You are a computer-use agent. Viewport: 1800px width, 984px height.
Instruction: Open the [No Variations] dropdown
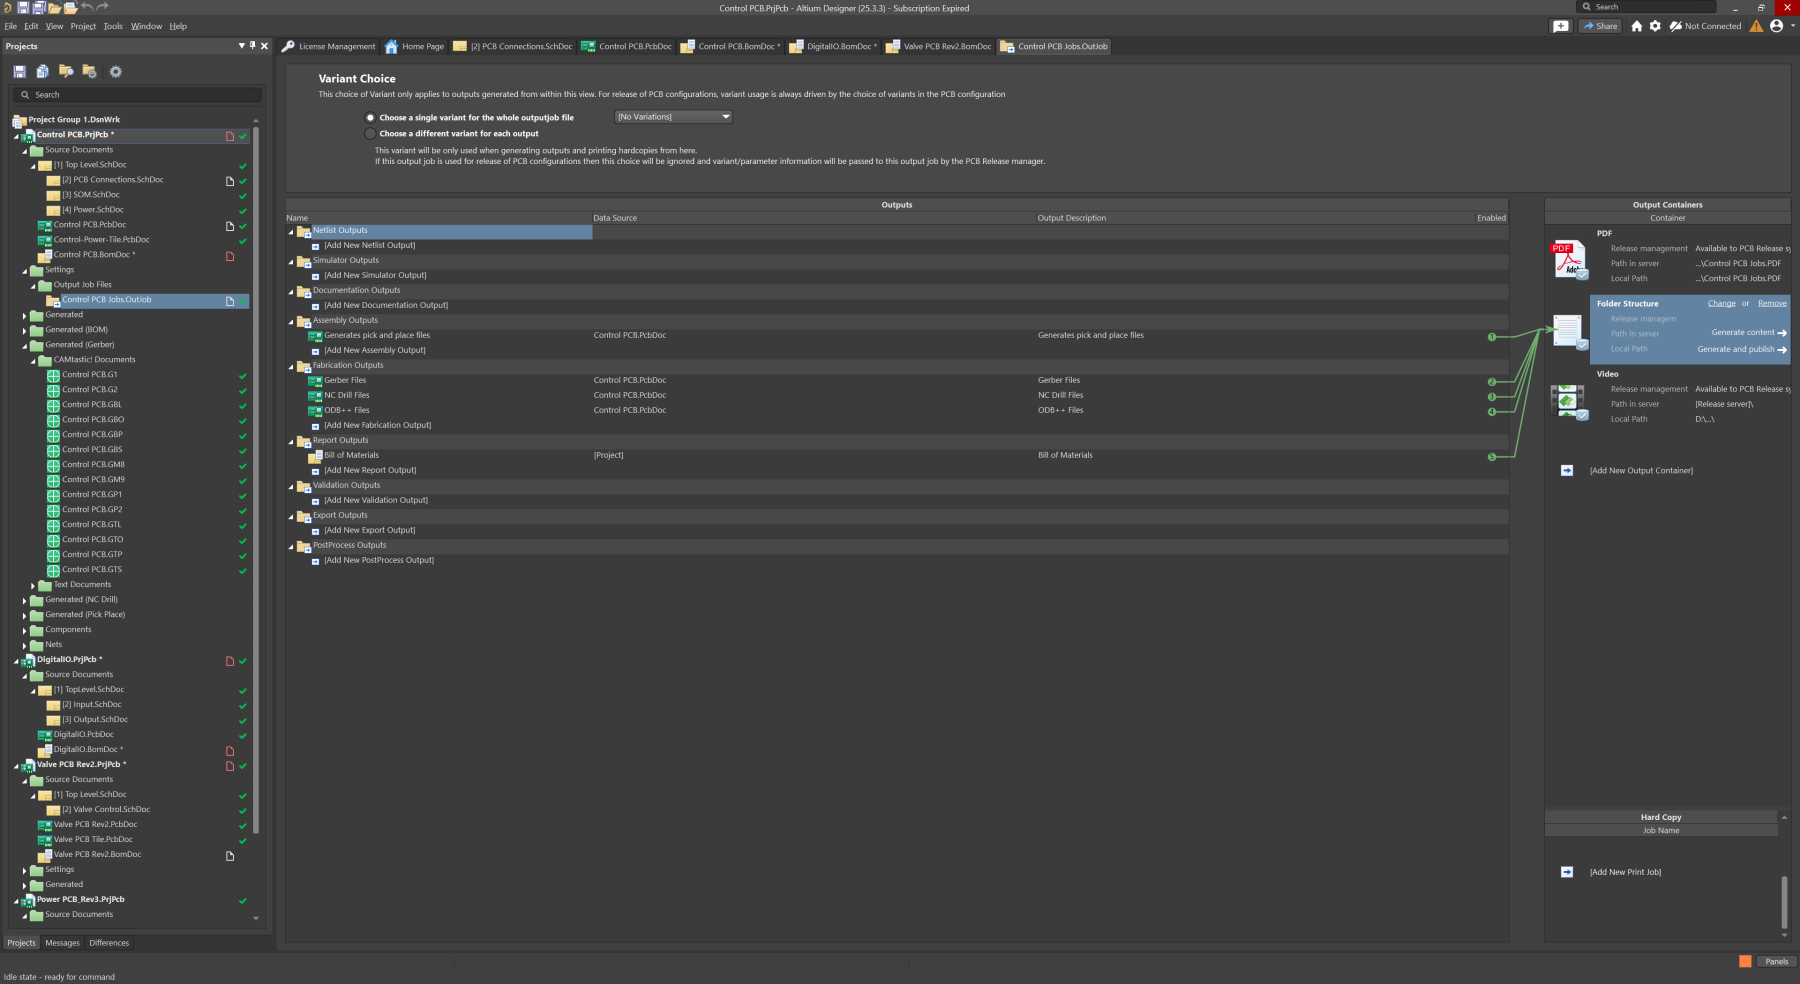click(x=673, y=117)
